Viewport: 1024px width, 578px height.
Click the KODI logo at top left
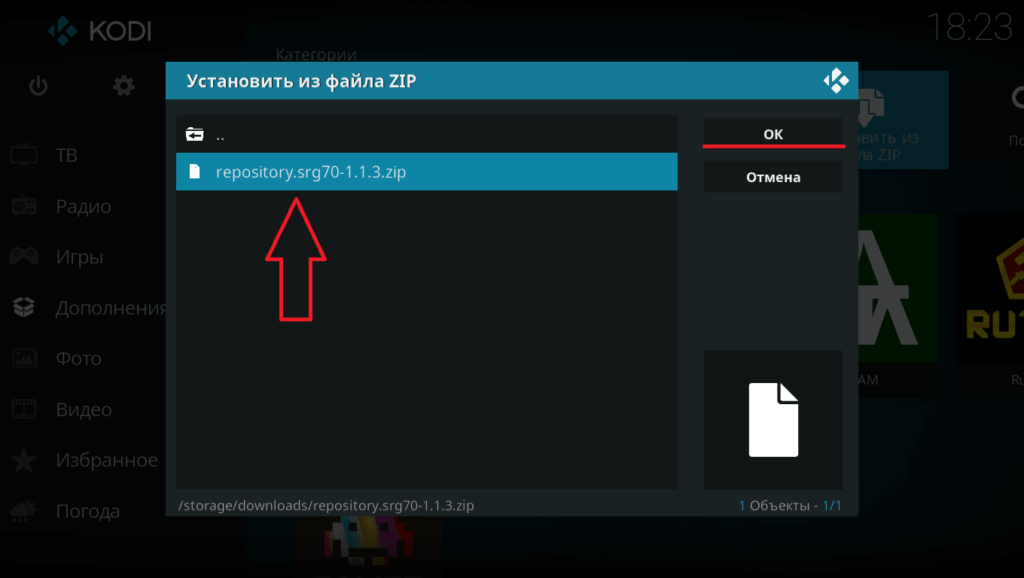(x=100, y=31)
